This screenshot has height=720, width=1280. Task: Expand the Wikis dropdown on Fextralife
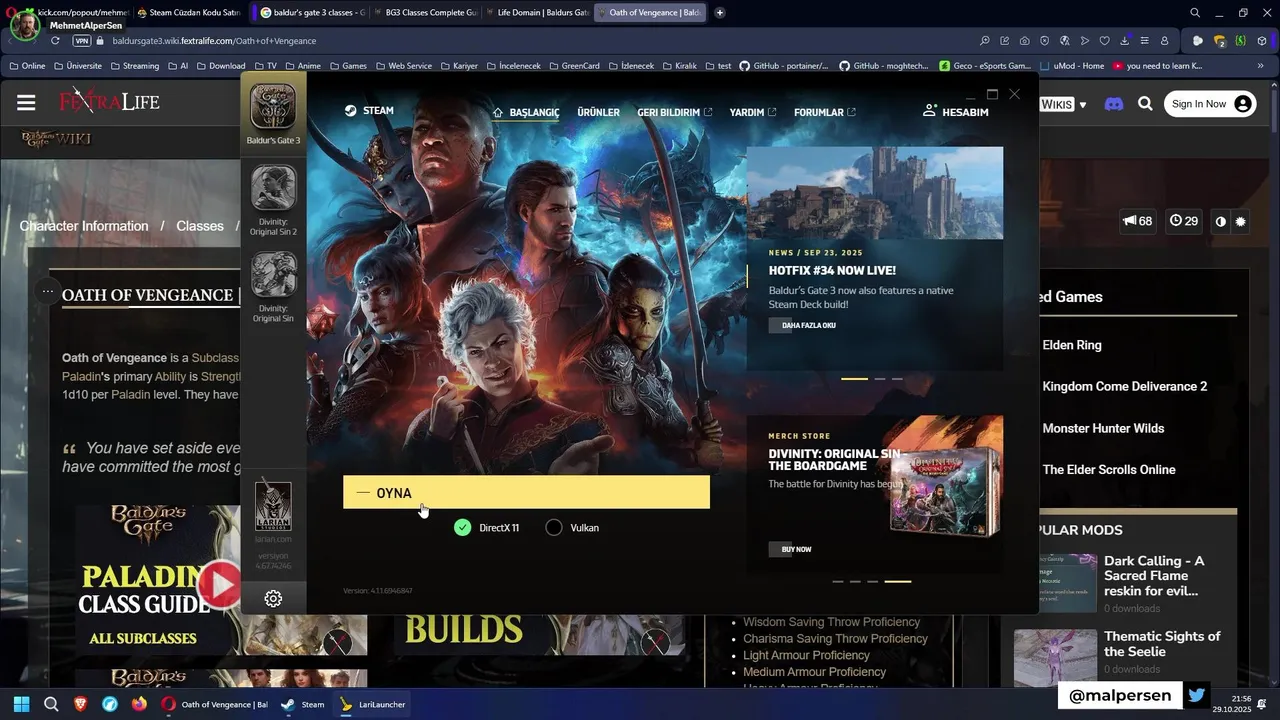(1064, 104)
